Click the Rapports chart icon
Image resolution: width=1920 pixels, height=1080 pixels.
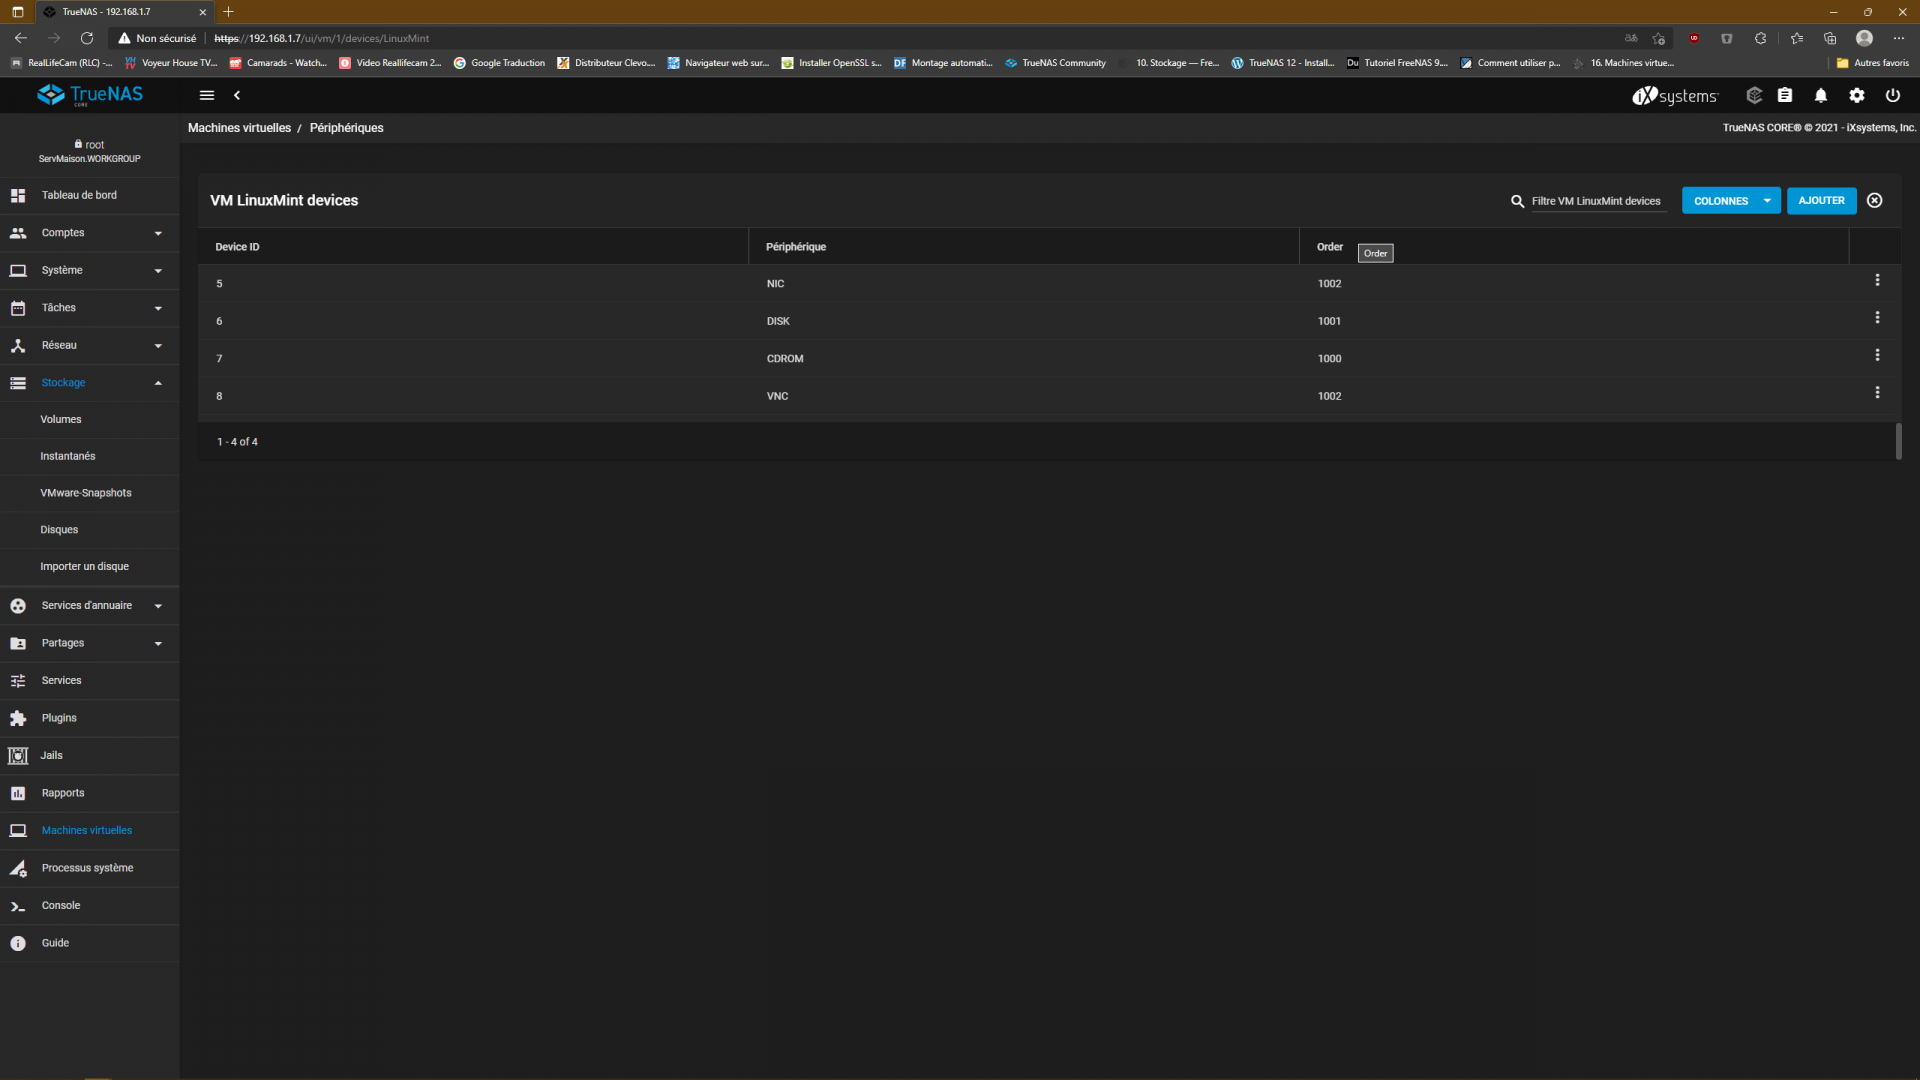click(x=18, y=793)
